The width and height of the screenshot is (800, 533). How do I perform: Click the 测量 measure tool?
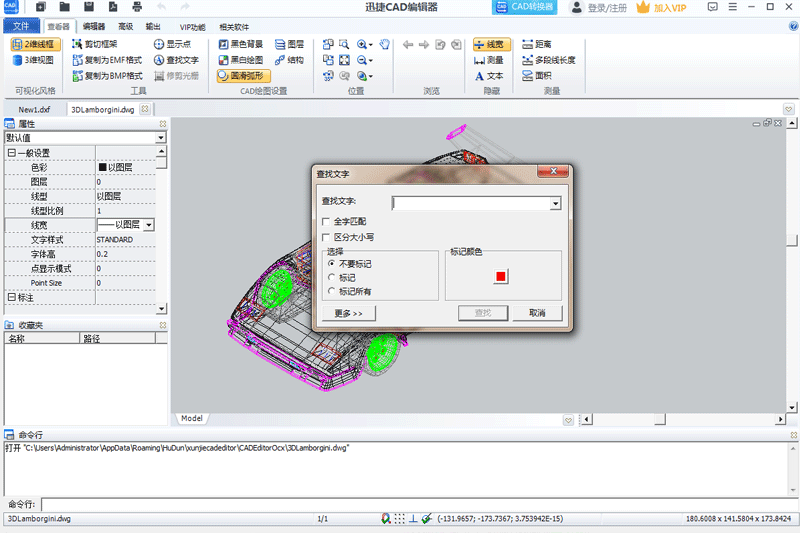489,60
